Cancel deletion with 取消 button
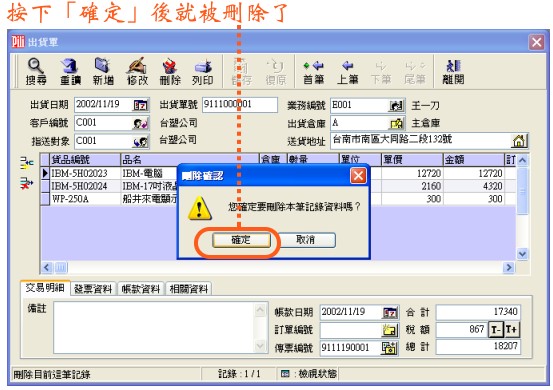 (305, 240)
